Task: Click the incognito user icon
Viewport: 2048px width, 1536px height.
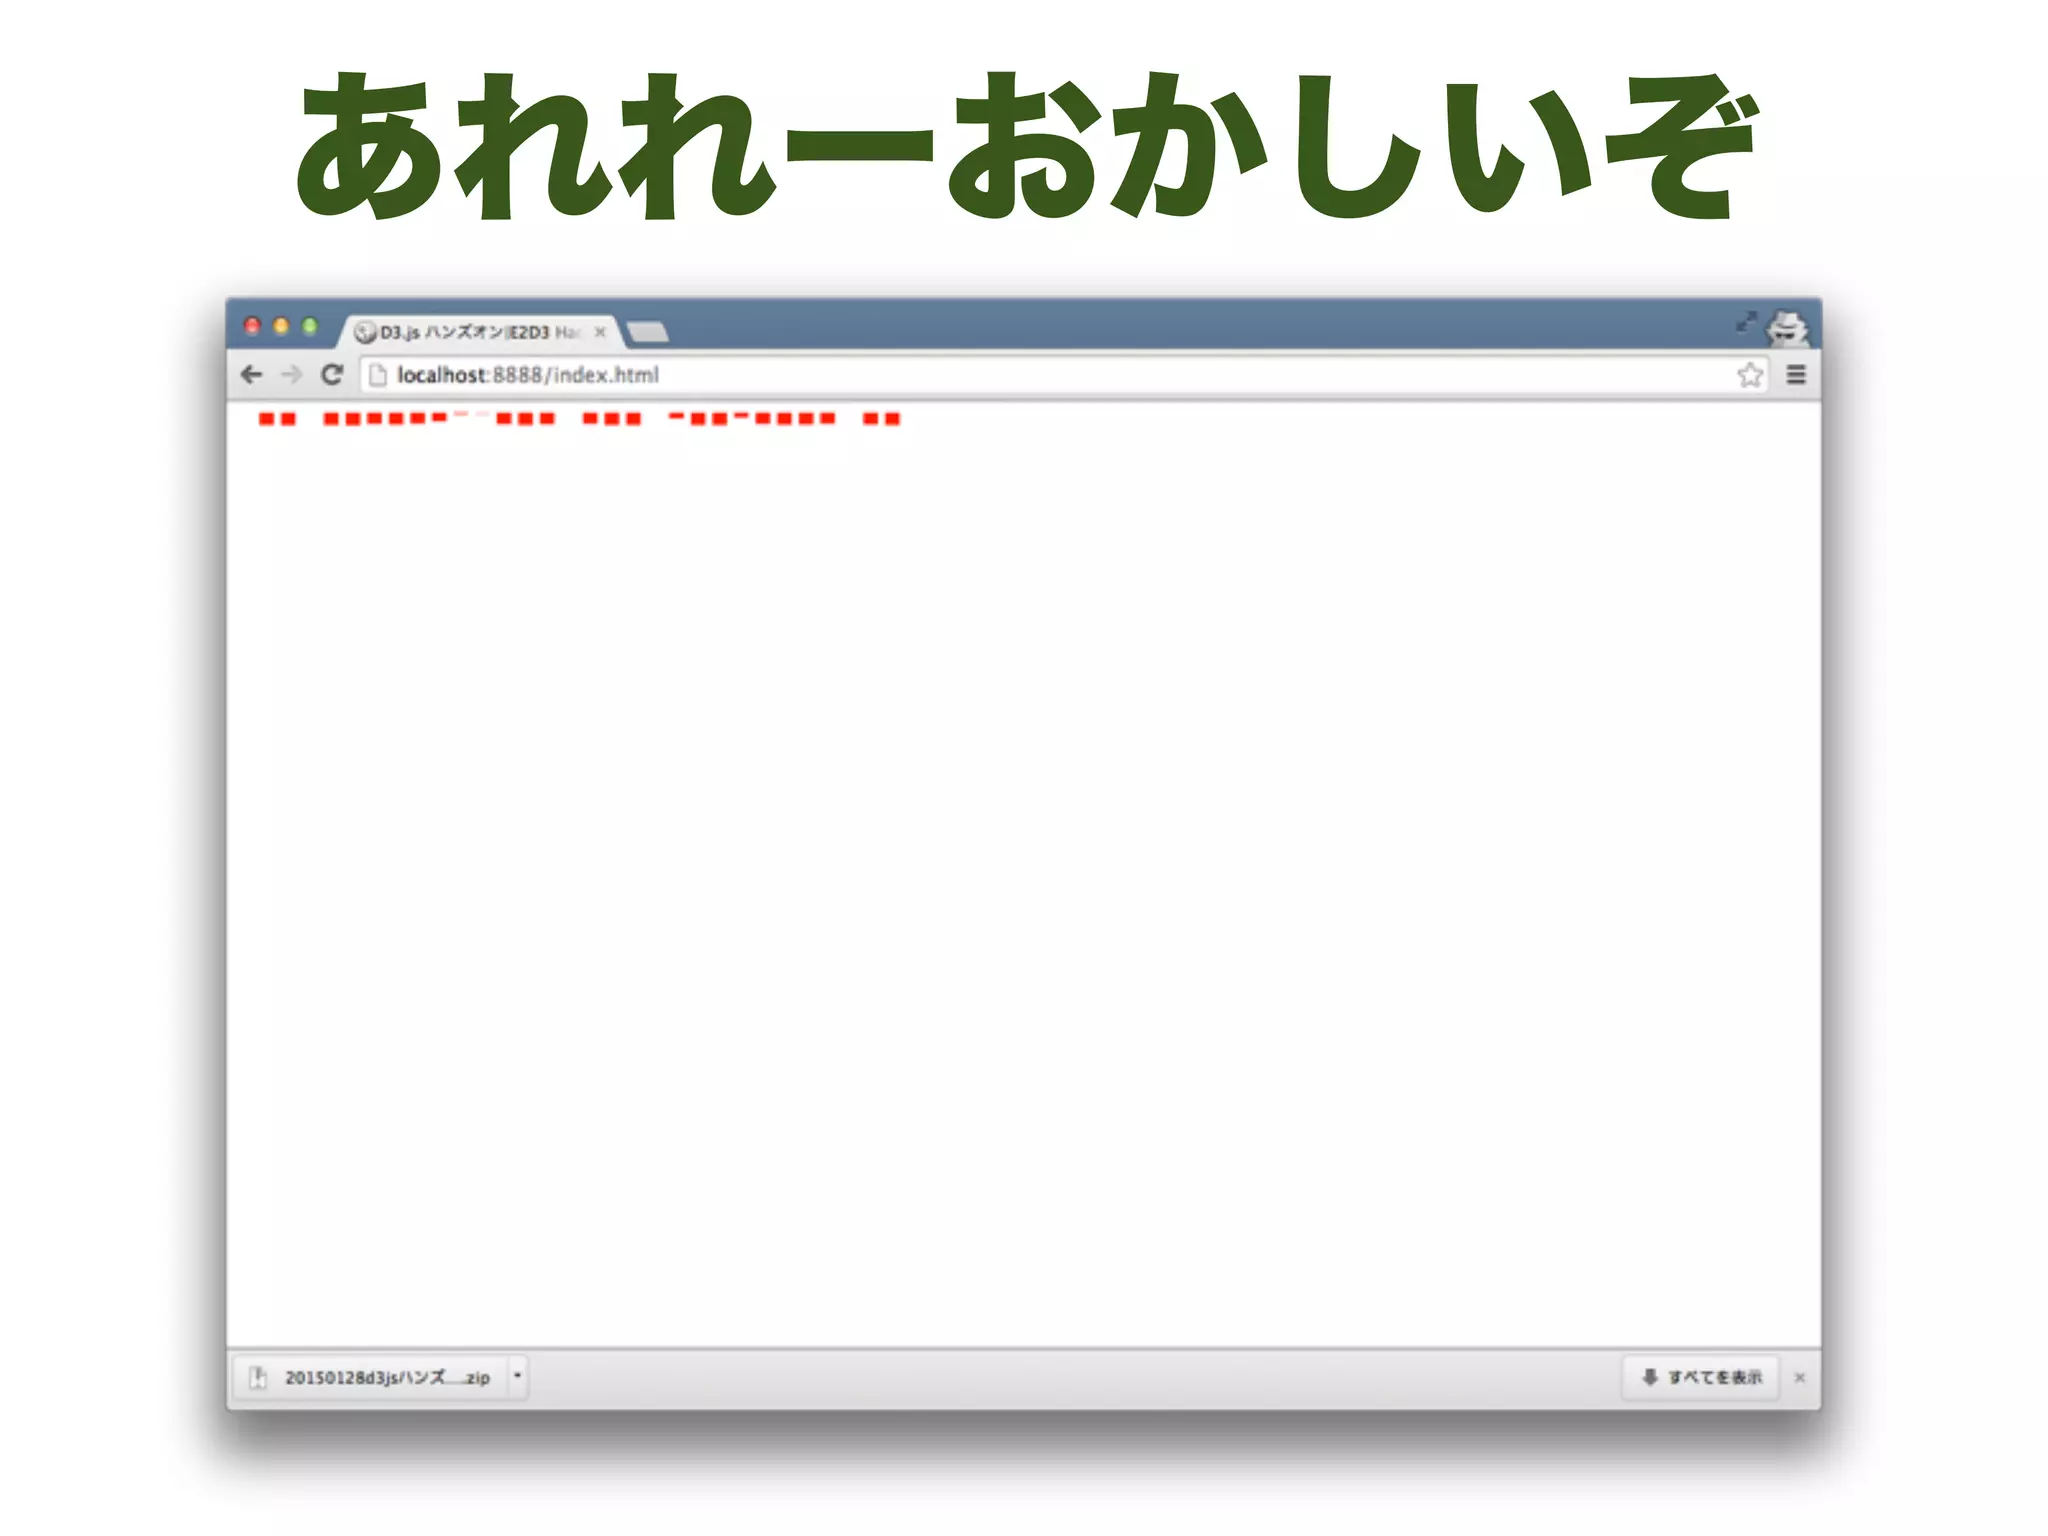Action: (1787, 328)
